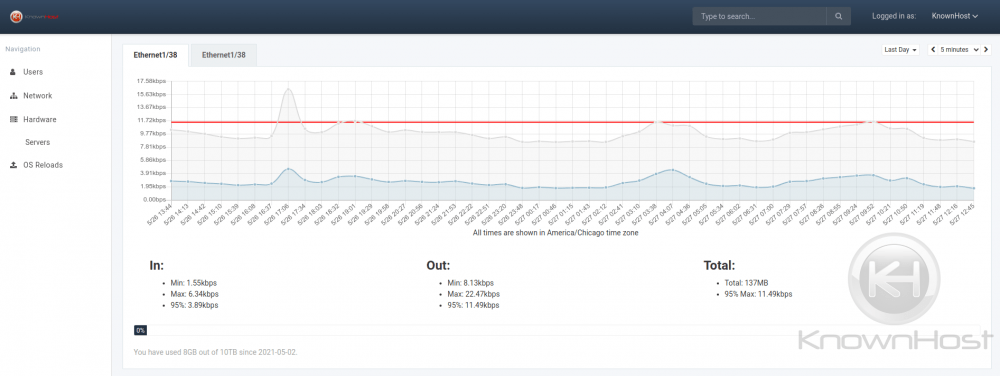The height and width of the screenshot is (376, 1000).
Task: Click the magnifier search icon
Action: tap(839, 17)
